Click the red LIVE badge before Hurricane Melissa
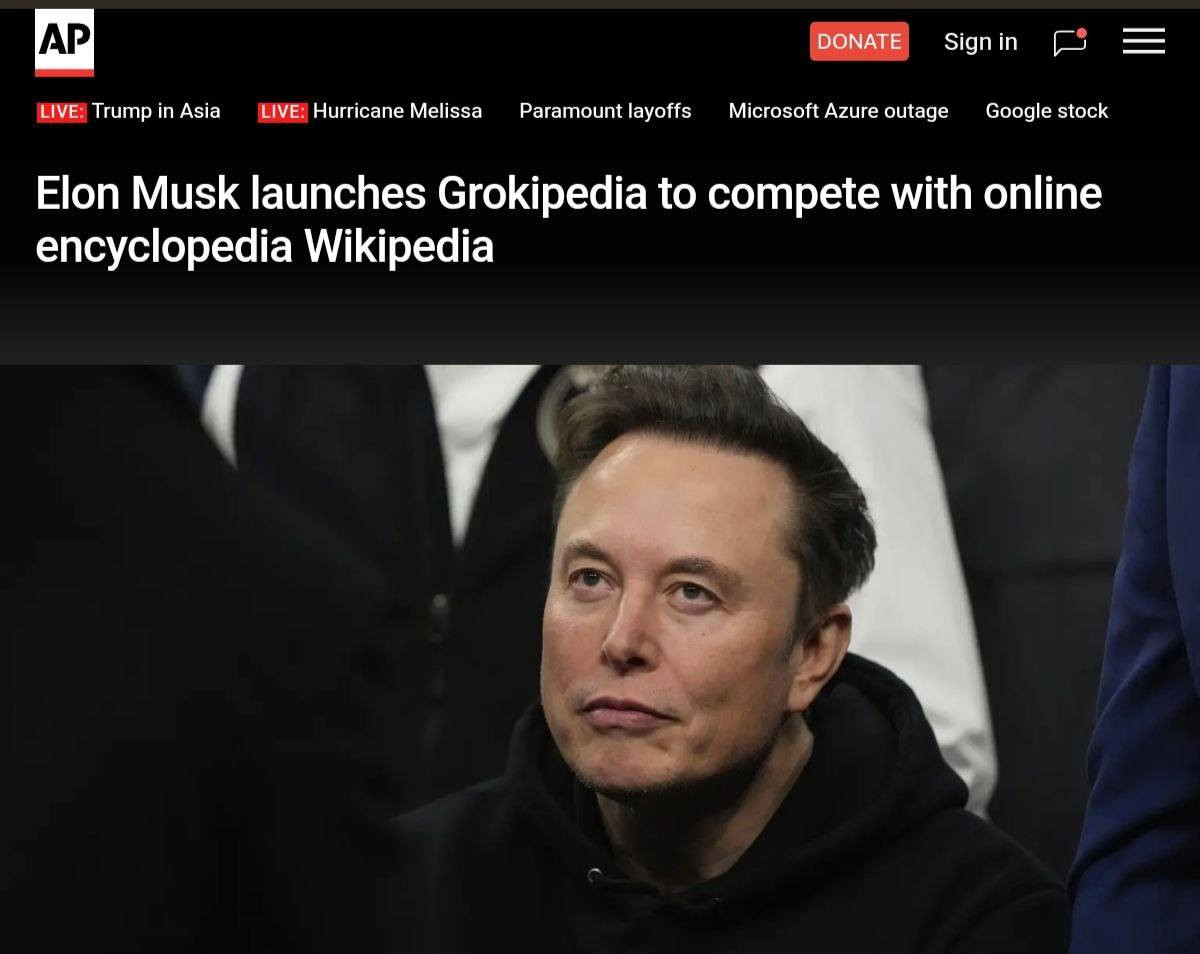Viewport: 1200px width, 954px height. (x=282, y=111)
